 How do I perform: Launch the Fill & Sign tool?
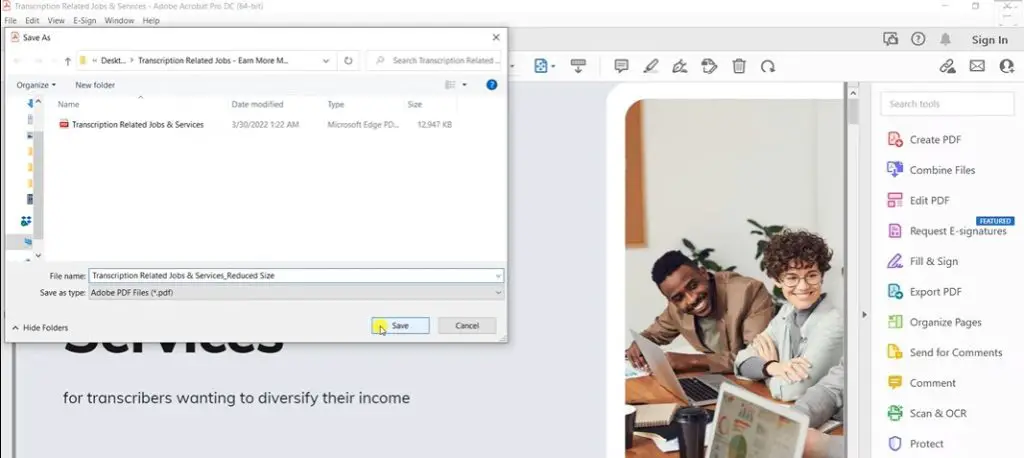(x=922, y=261)
